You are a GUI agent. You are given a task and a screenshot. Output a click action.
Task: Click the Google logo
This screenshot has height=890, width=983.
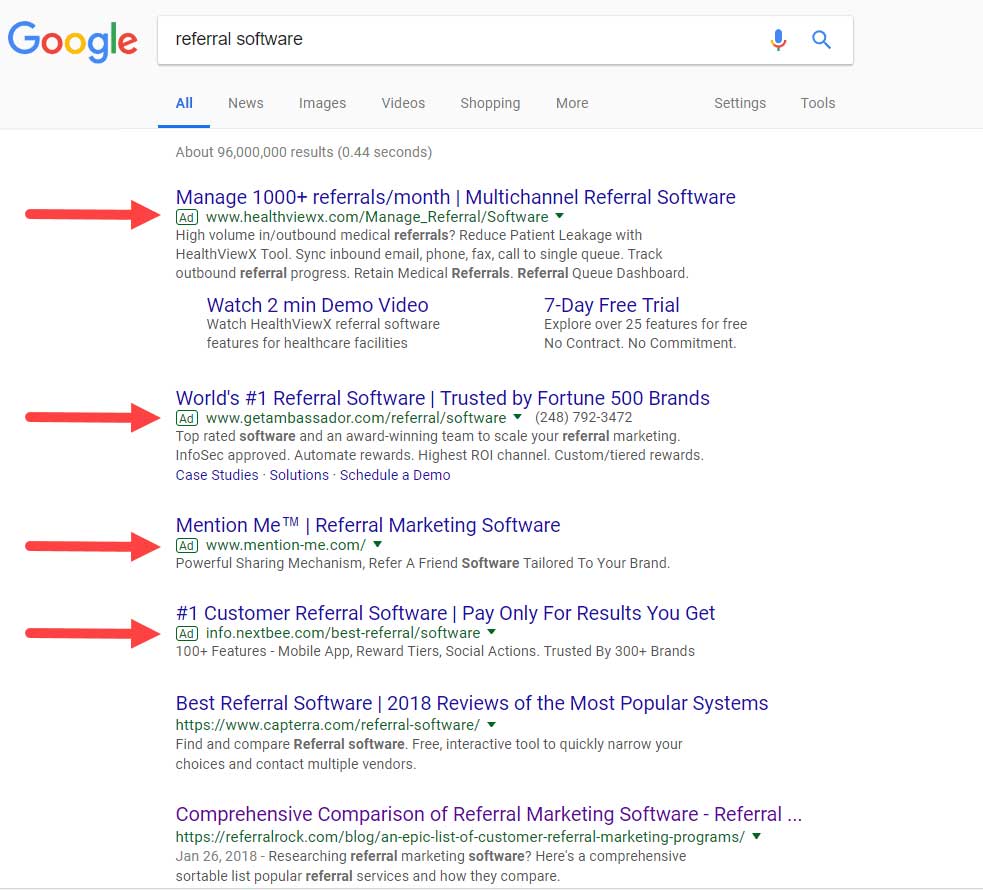tap(73, 41)
